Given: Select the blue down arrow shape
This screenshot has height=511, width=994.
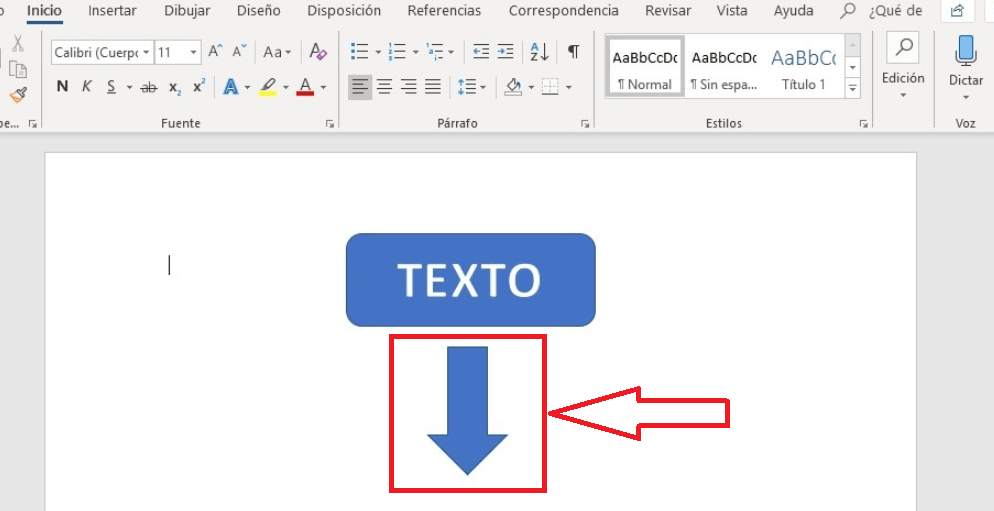Looking at the screenshot, I should 467,410.
